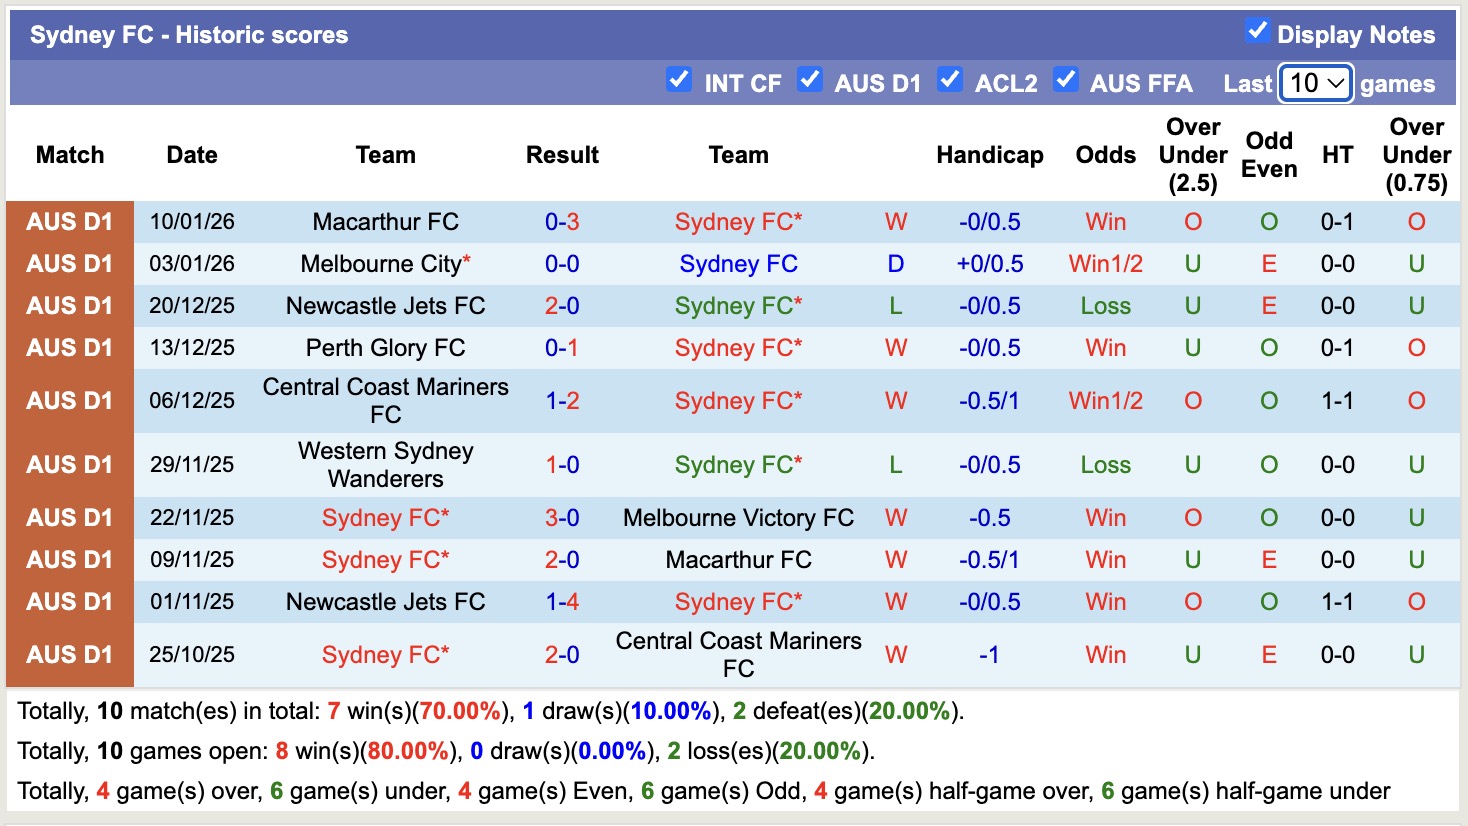Click Western Sydney Wanderers team name
Screen dimensions: 1468x826
coord(386,464)
